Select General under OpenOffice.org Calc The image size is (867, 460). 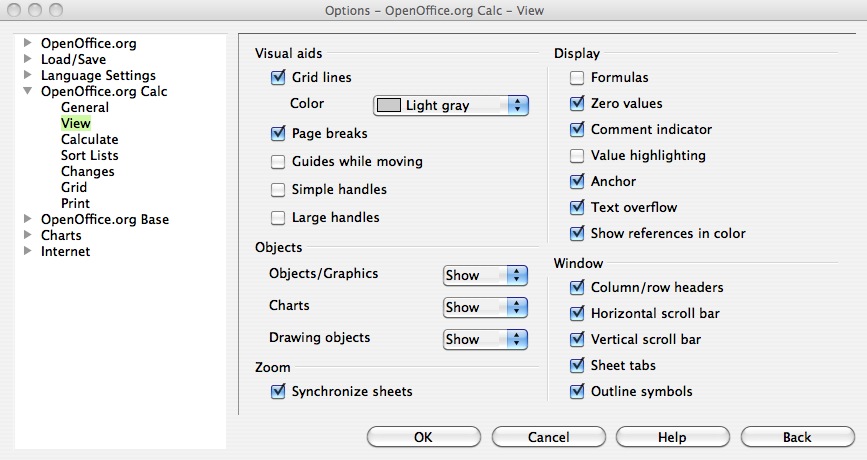tap(85, 107)
